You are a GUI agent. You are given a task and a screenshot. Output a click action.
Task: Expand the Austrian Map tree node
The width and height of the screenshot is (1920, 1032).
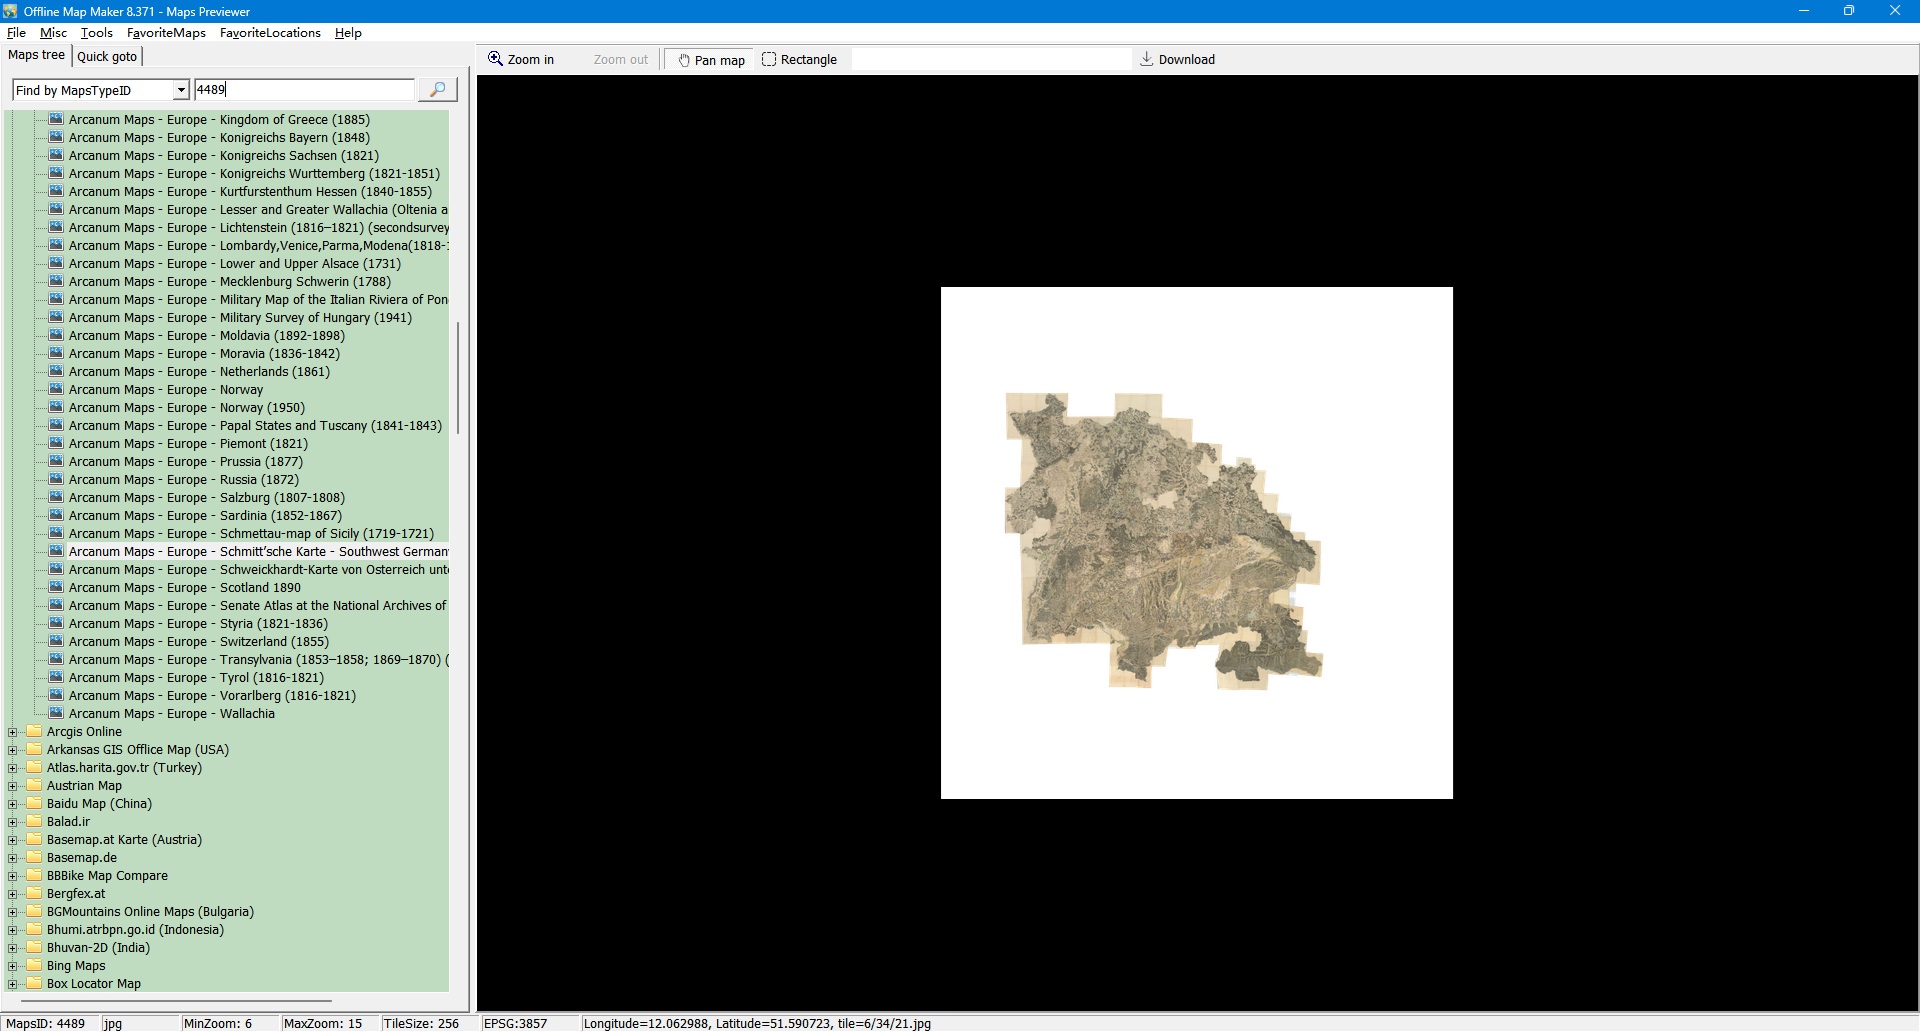tap(13, 786)
